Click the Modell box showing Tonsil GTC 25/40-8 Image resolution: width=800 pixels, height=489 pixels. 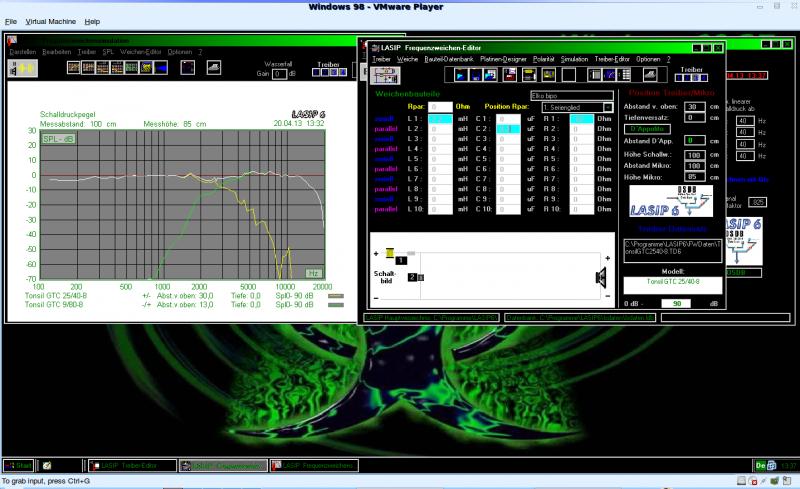pyautogui.click(x=673, y=285)
